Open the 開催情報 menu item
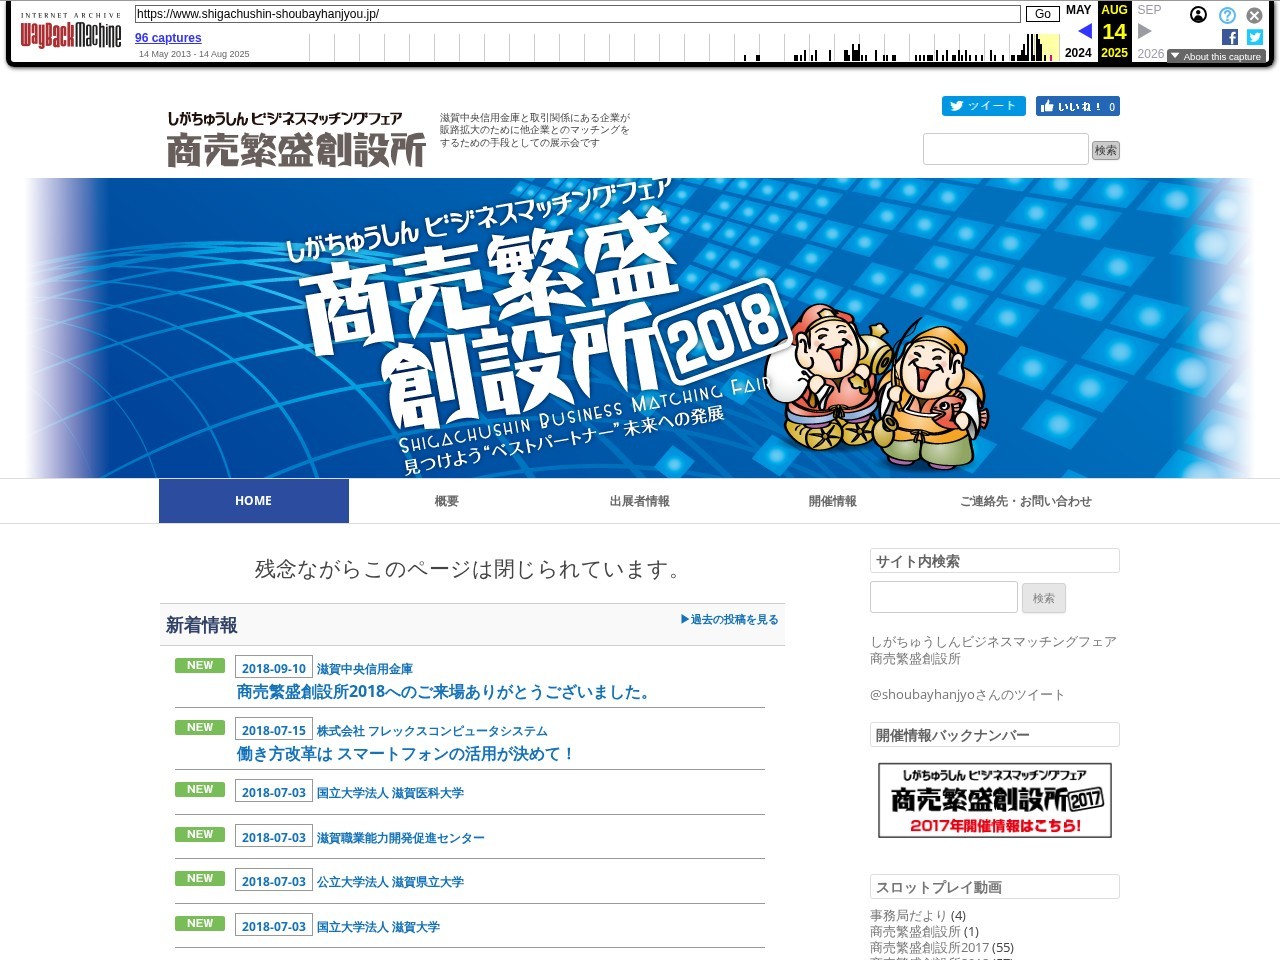Viewport: 1280px width, 960px height. tap(832, 501)
